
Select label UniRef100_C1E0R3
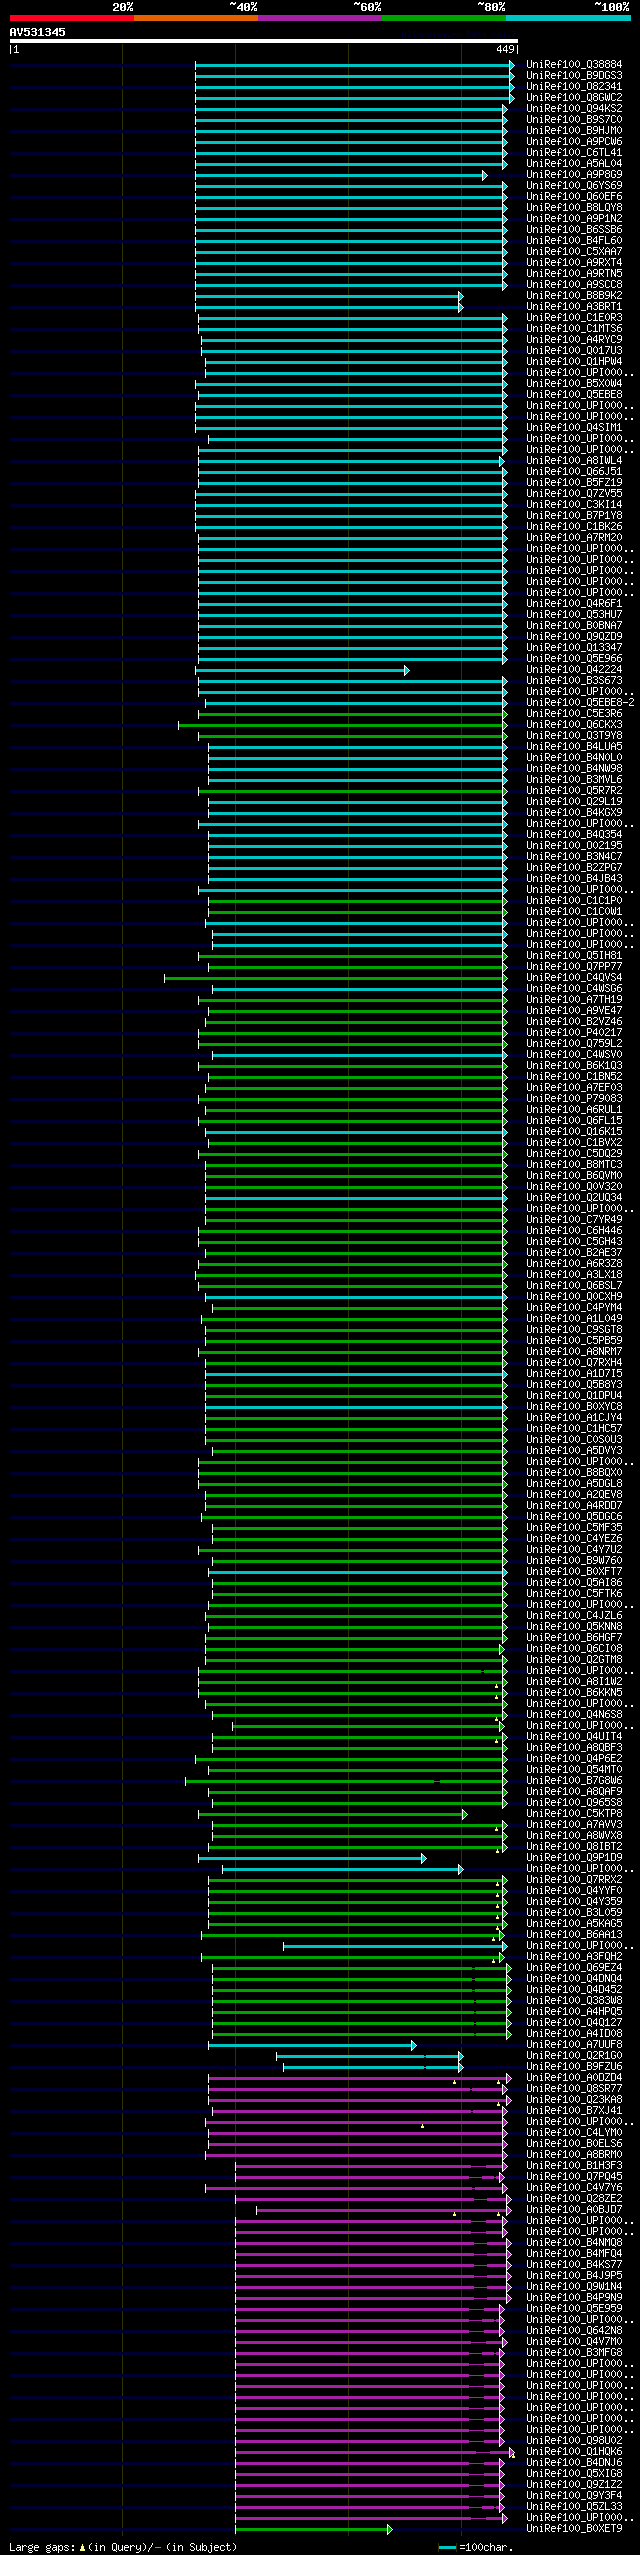click(x=574, y=318)
